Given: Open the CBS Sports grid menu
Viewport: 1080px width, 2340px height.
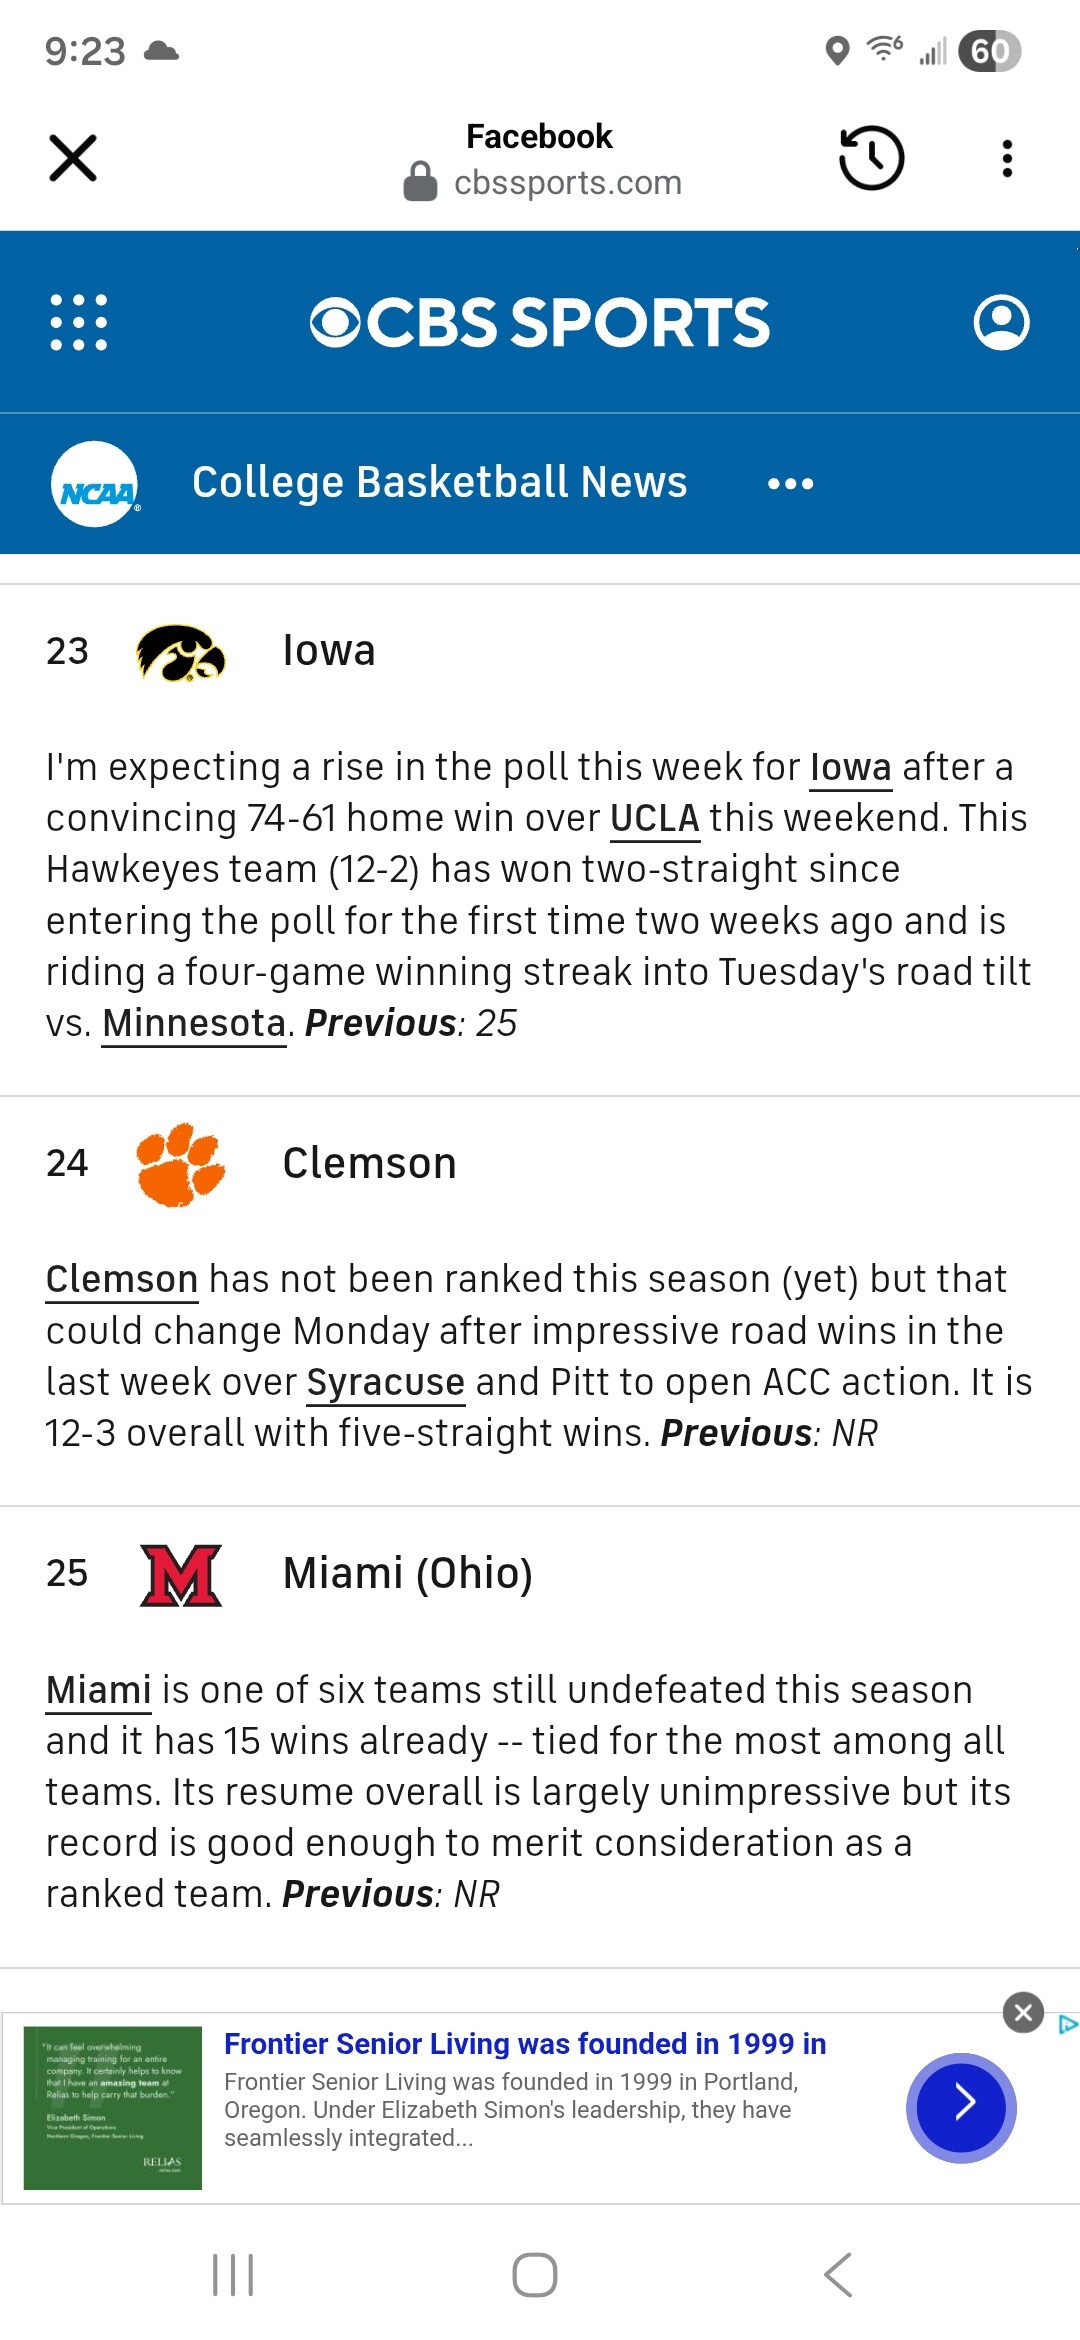Looking at the screenshot, I should 79,322.
